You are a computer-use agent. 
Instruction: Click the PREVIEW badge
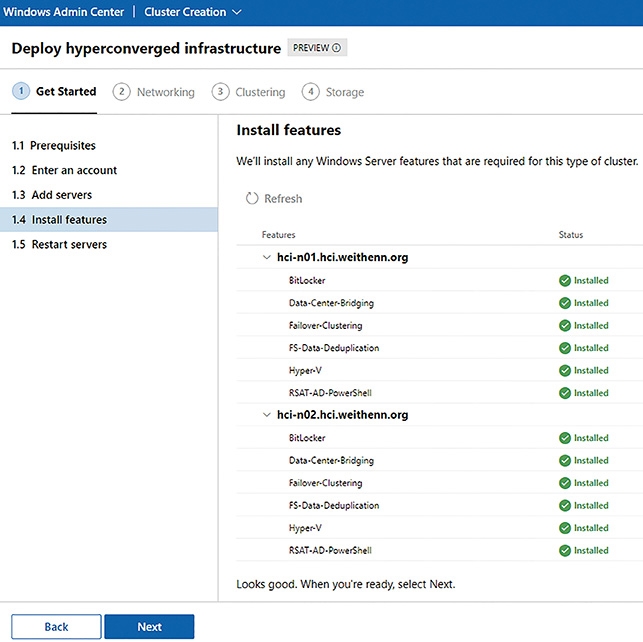(317, 48)
